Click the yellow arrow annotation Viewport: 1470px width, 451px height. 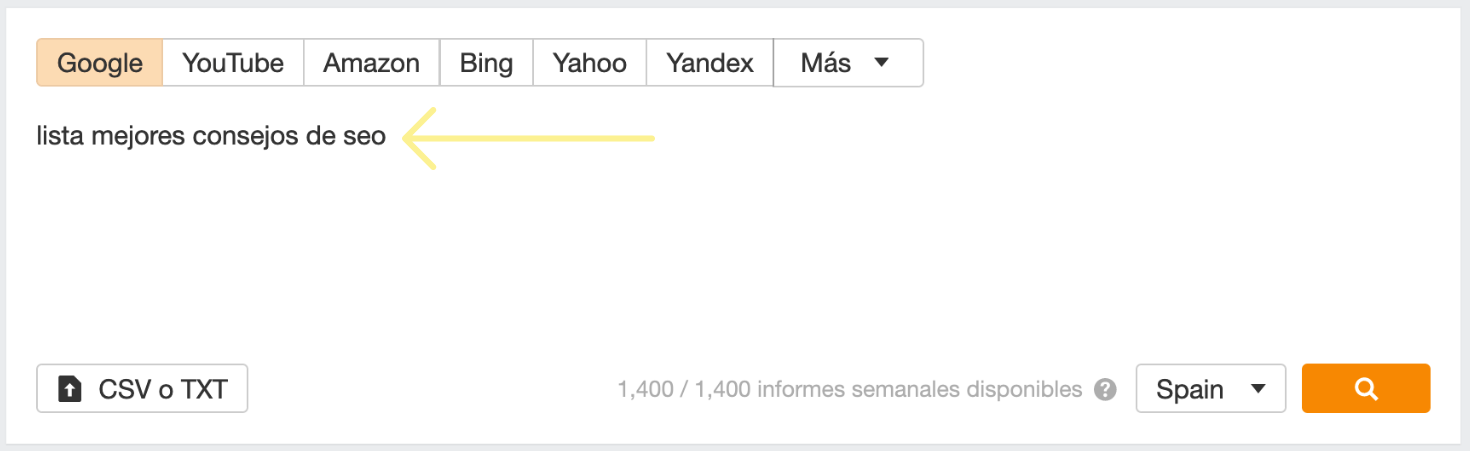pos(528,138)
